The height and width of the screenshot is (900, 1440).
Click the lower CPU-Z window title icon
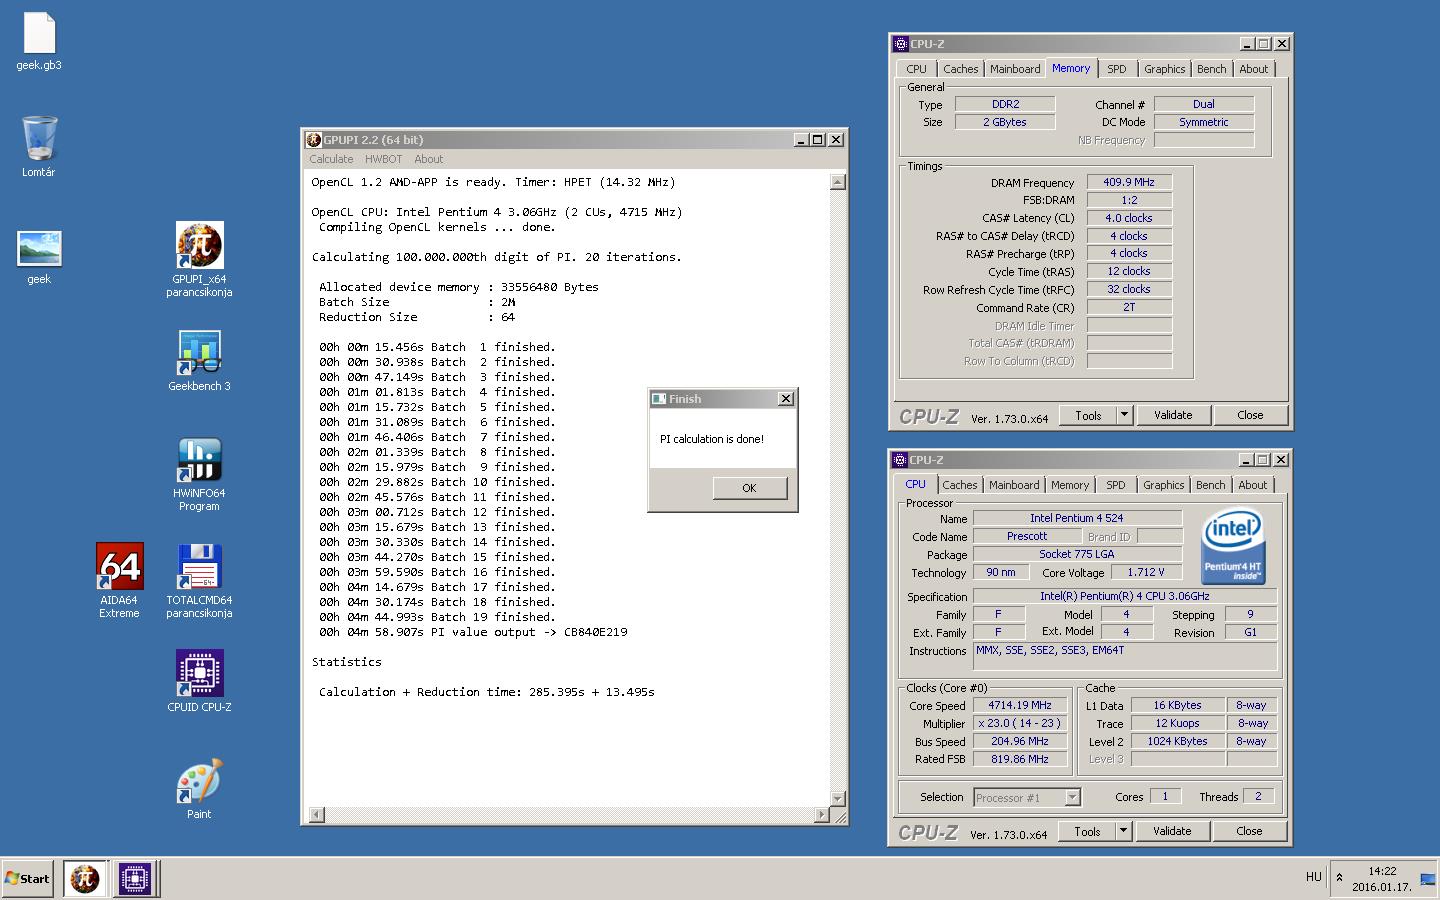(x=900, y=460)
